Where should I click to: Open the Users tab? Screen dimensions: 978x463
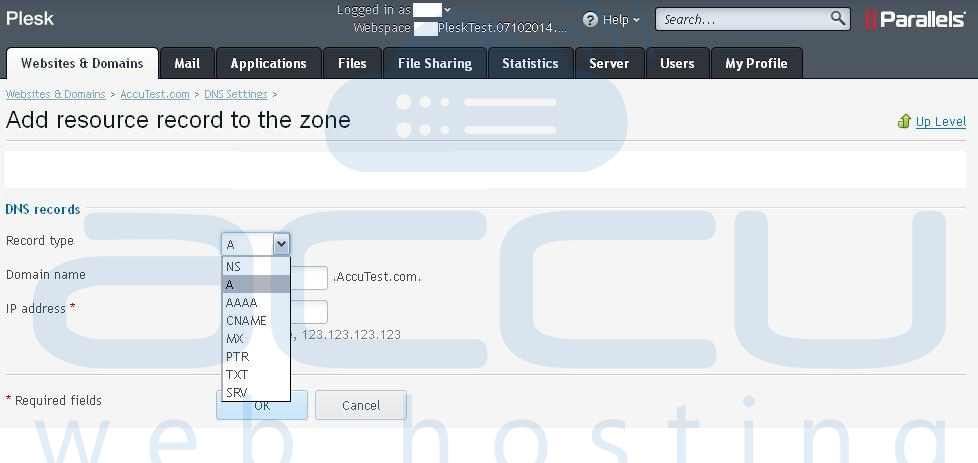pos(677,63)
